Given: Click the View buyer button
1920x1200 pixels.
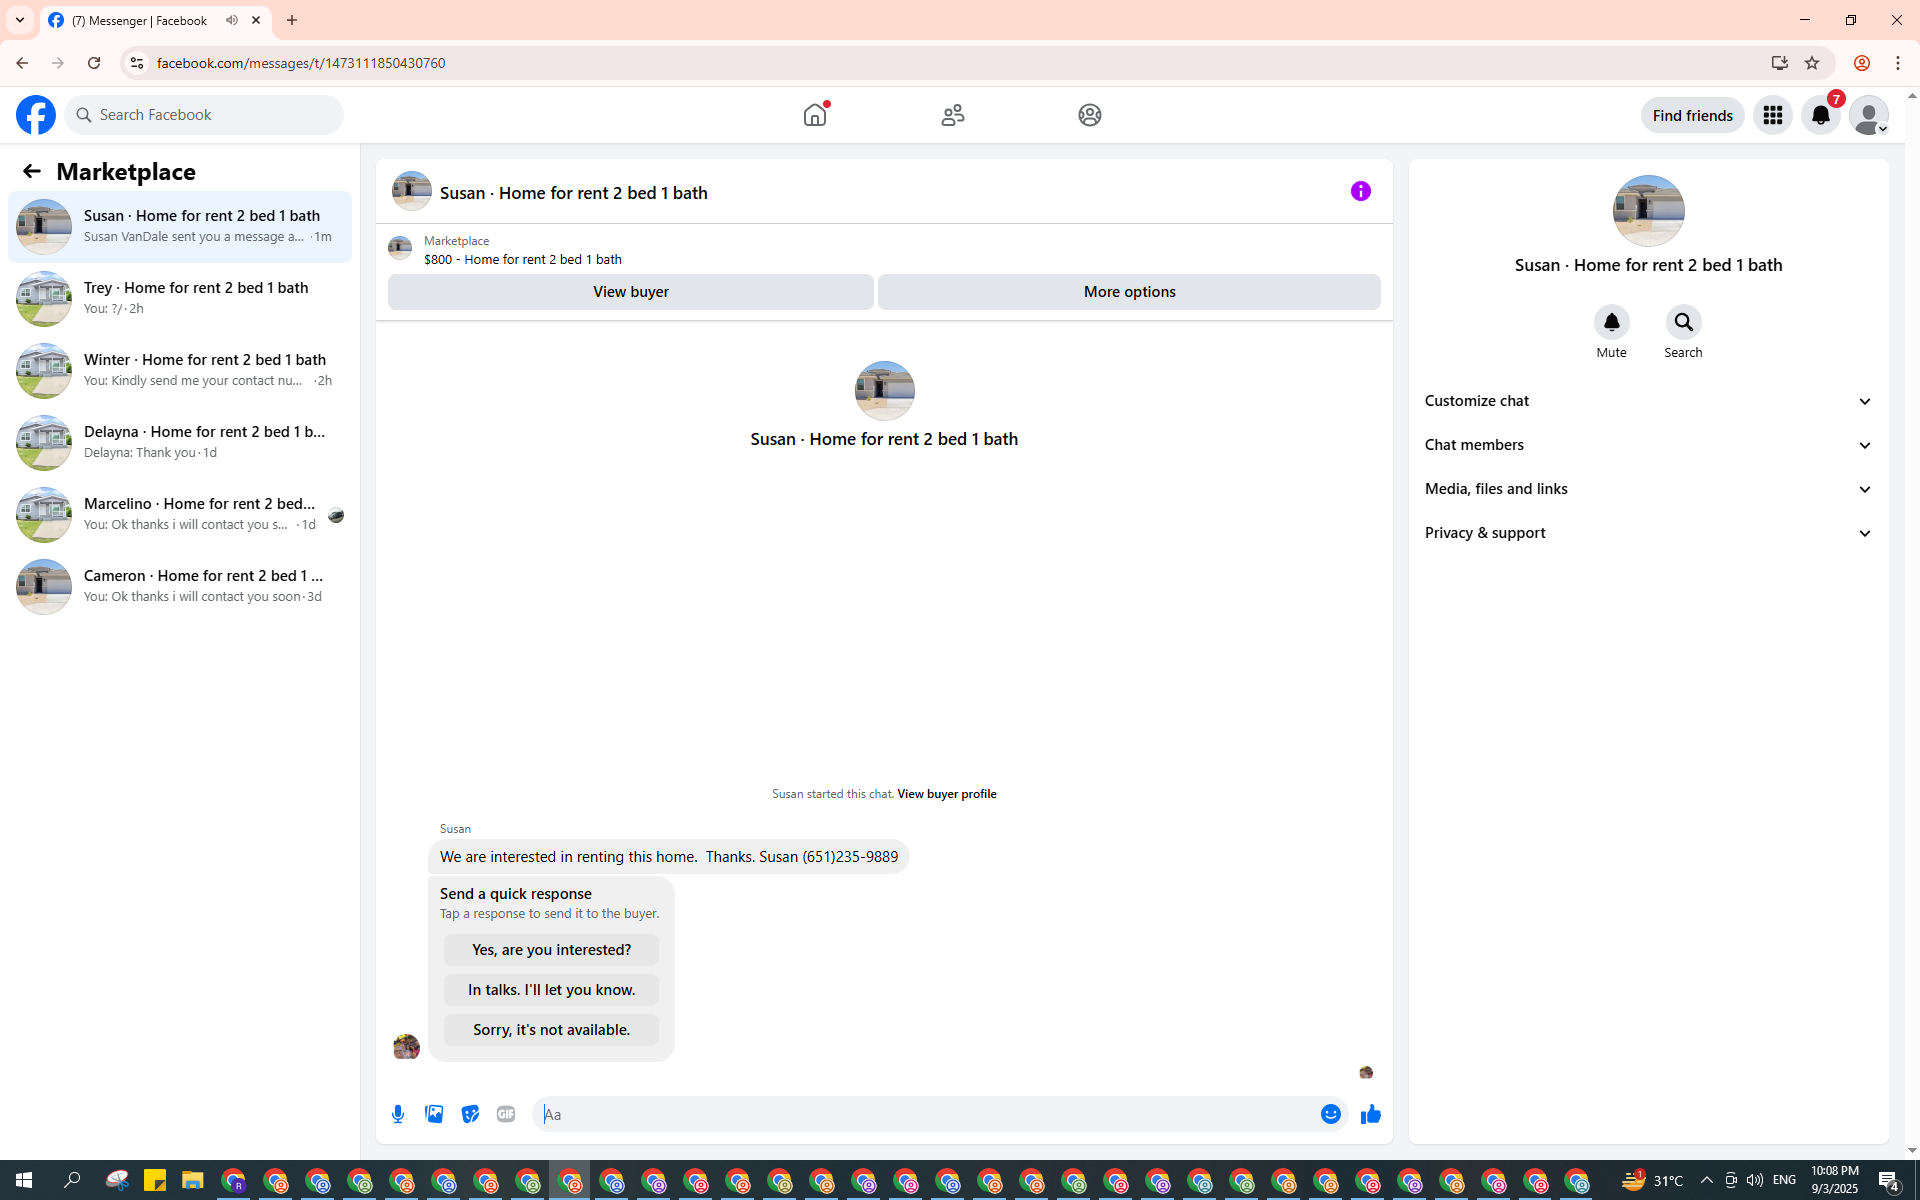Looking at the screenshot, I should 631,292.
